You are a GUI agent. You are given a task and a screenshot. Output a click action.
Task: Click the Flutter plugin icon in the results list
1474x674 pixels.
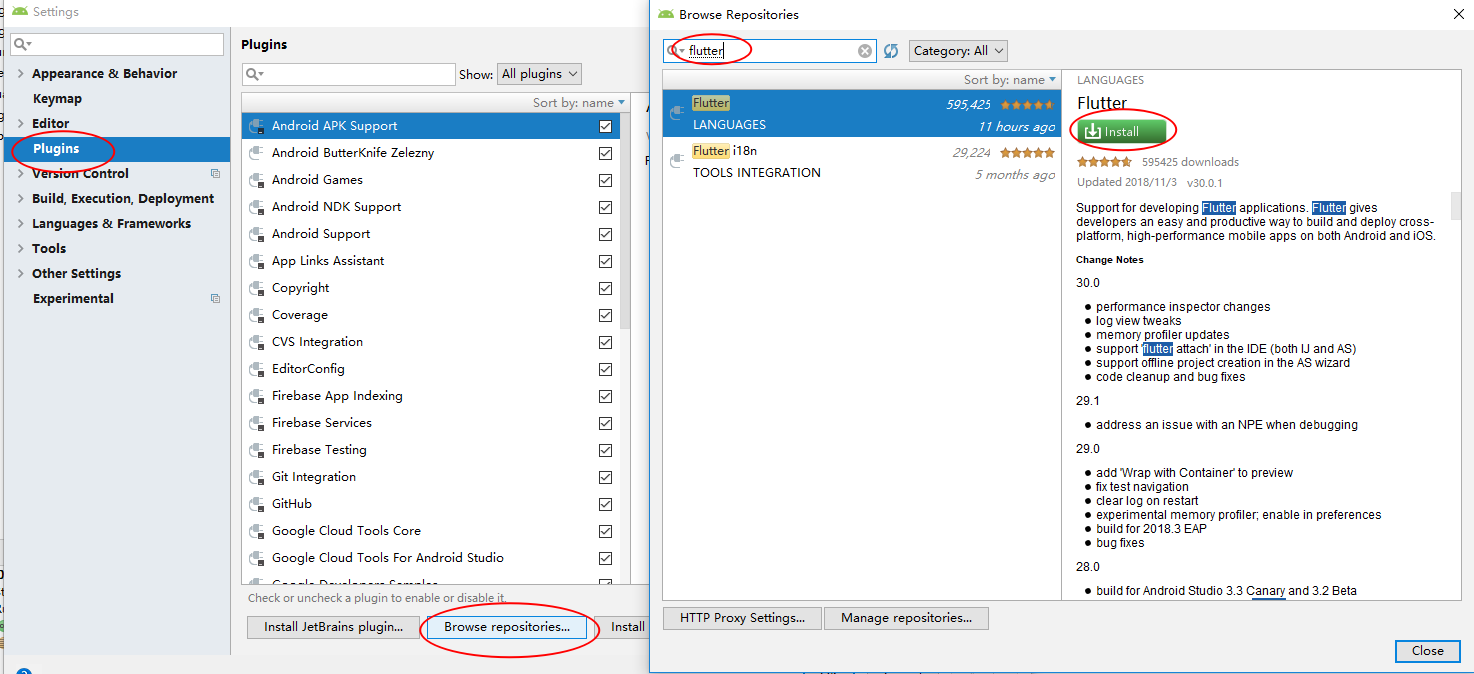pyautogui.click(x=677, y=113)
